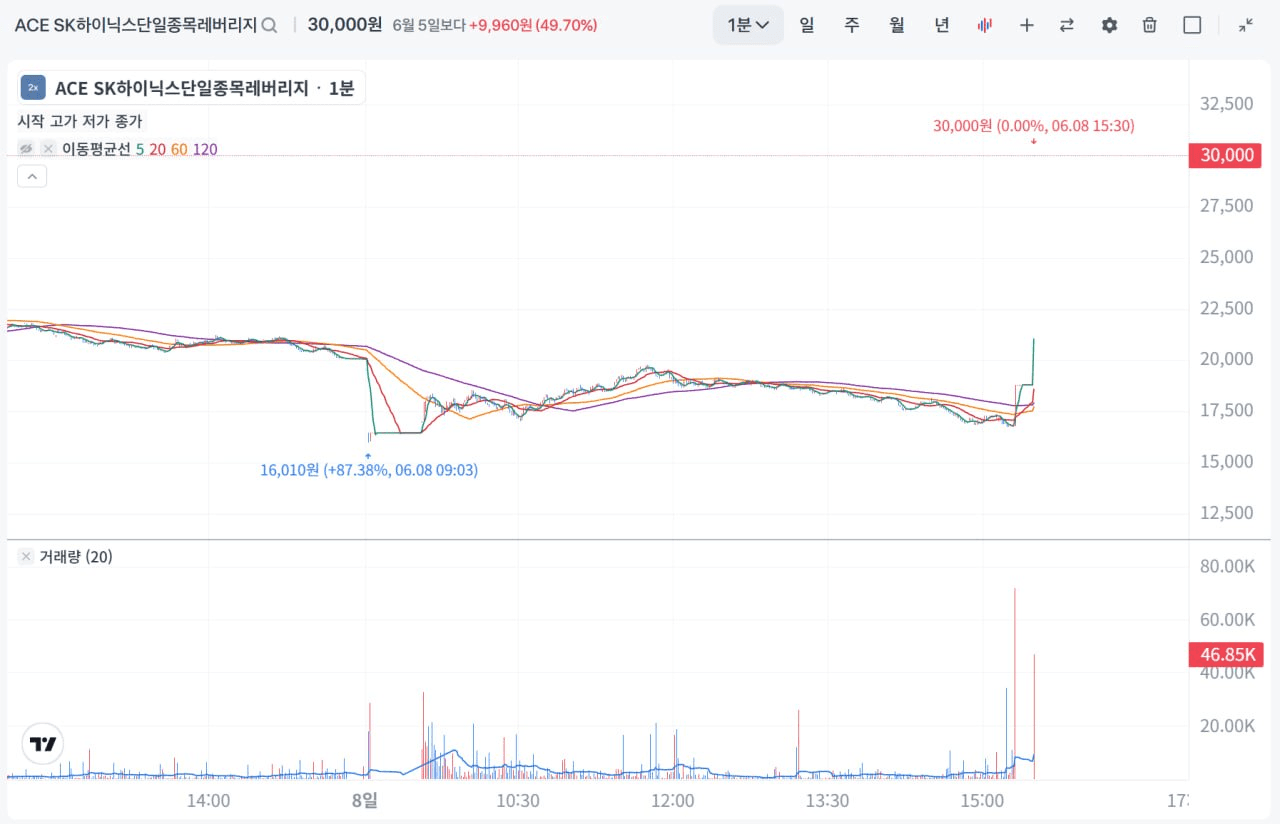
Task: Select the weekly 주 interval
Action: pyautogui.click(x=851, y=25)
